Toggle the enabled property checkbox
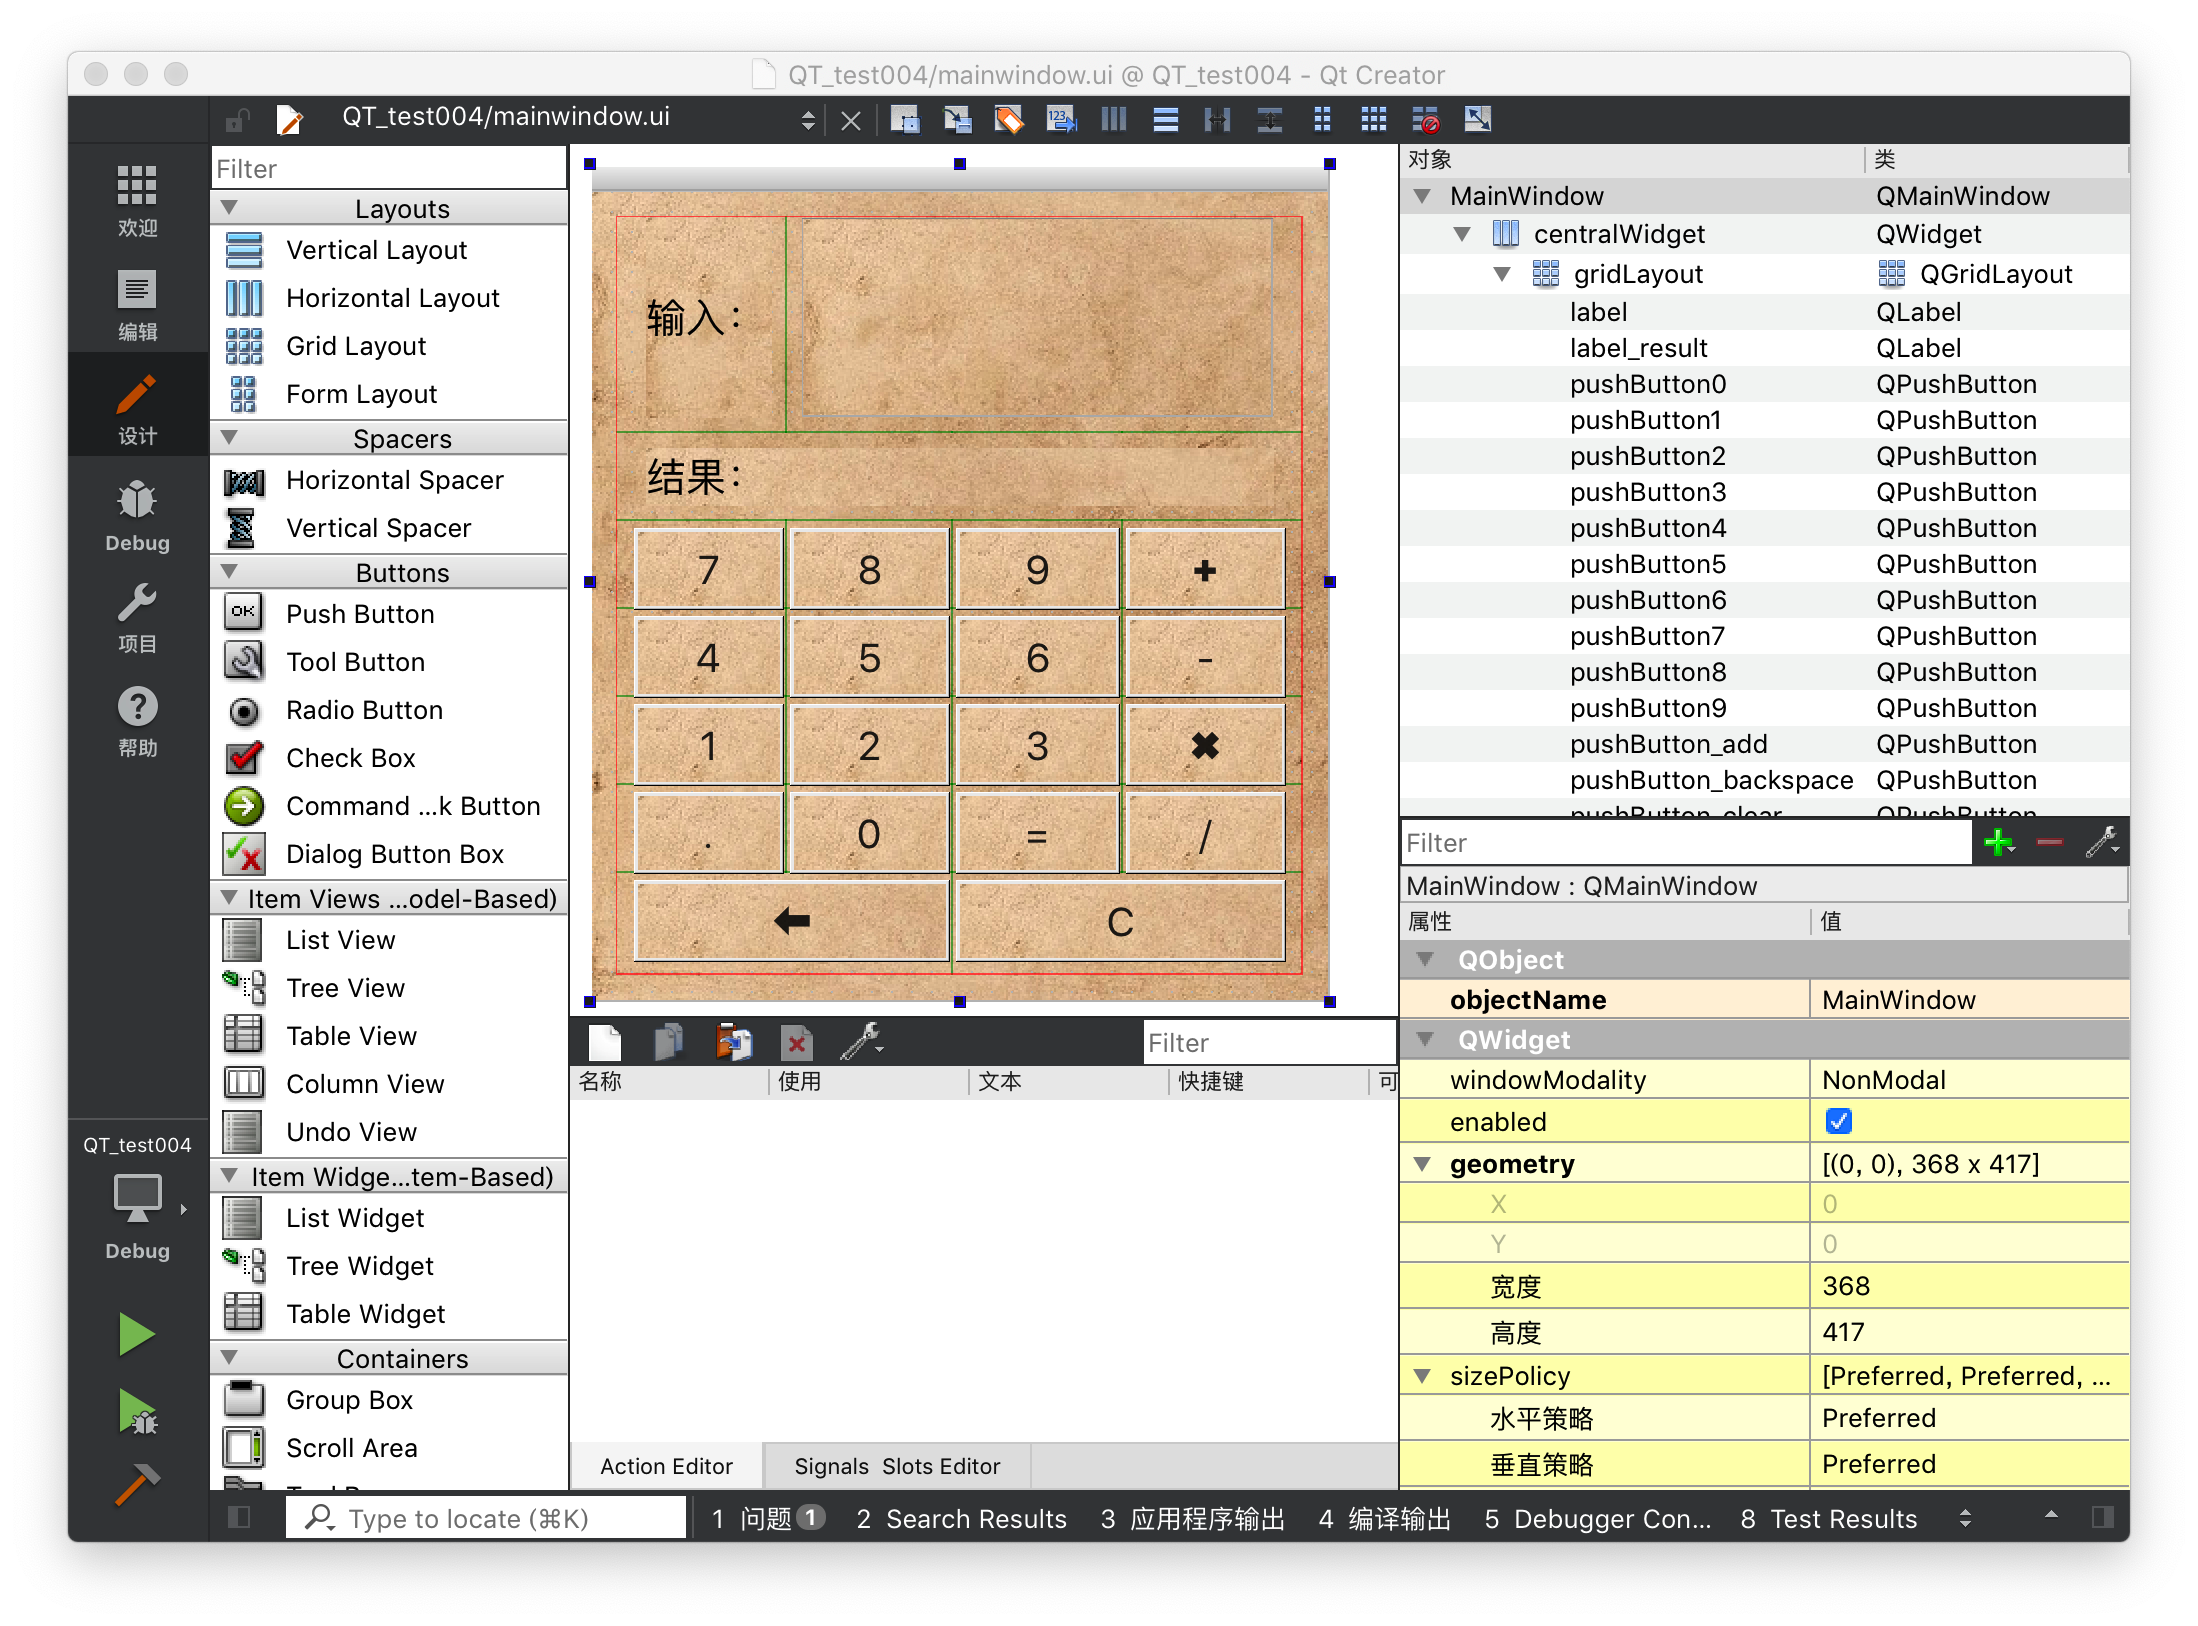 click(1838, 1121)
